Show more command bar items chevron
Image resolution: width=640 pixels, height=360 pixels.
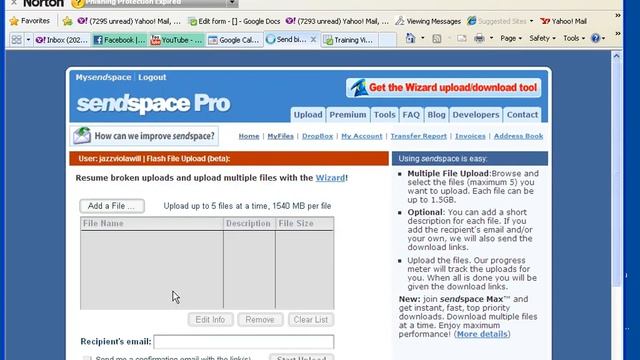click(618, 33)
